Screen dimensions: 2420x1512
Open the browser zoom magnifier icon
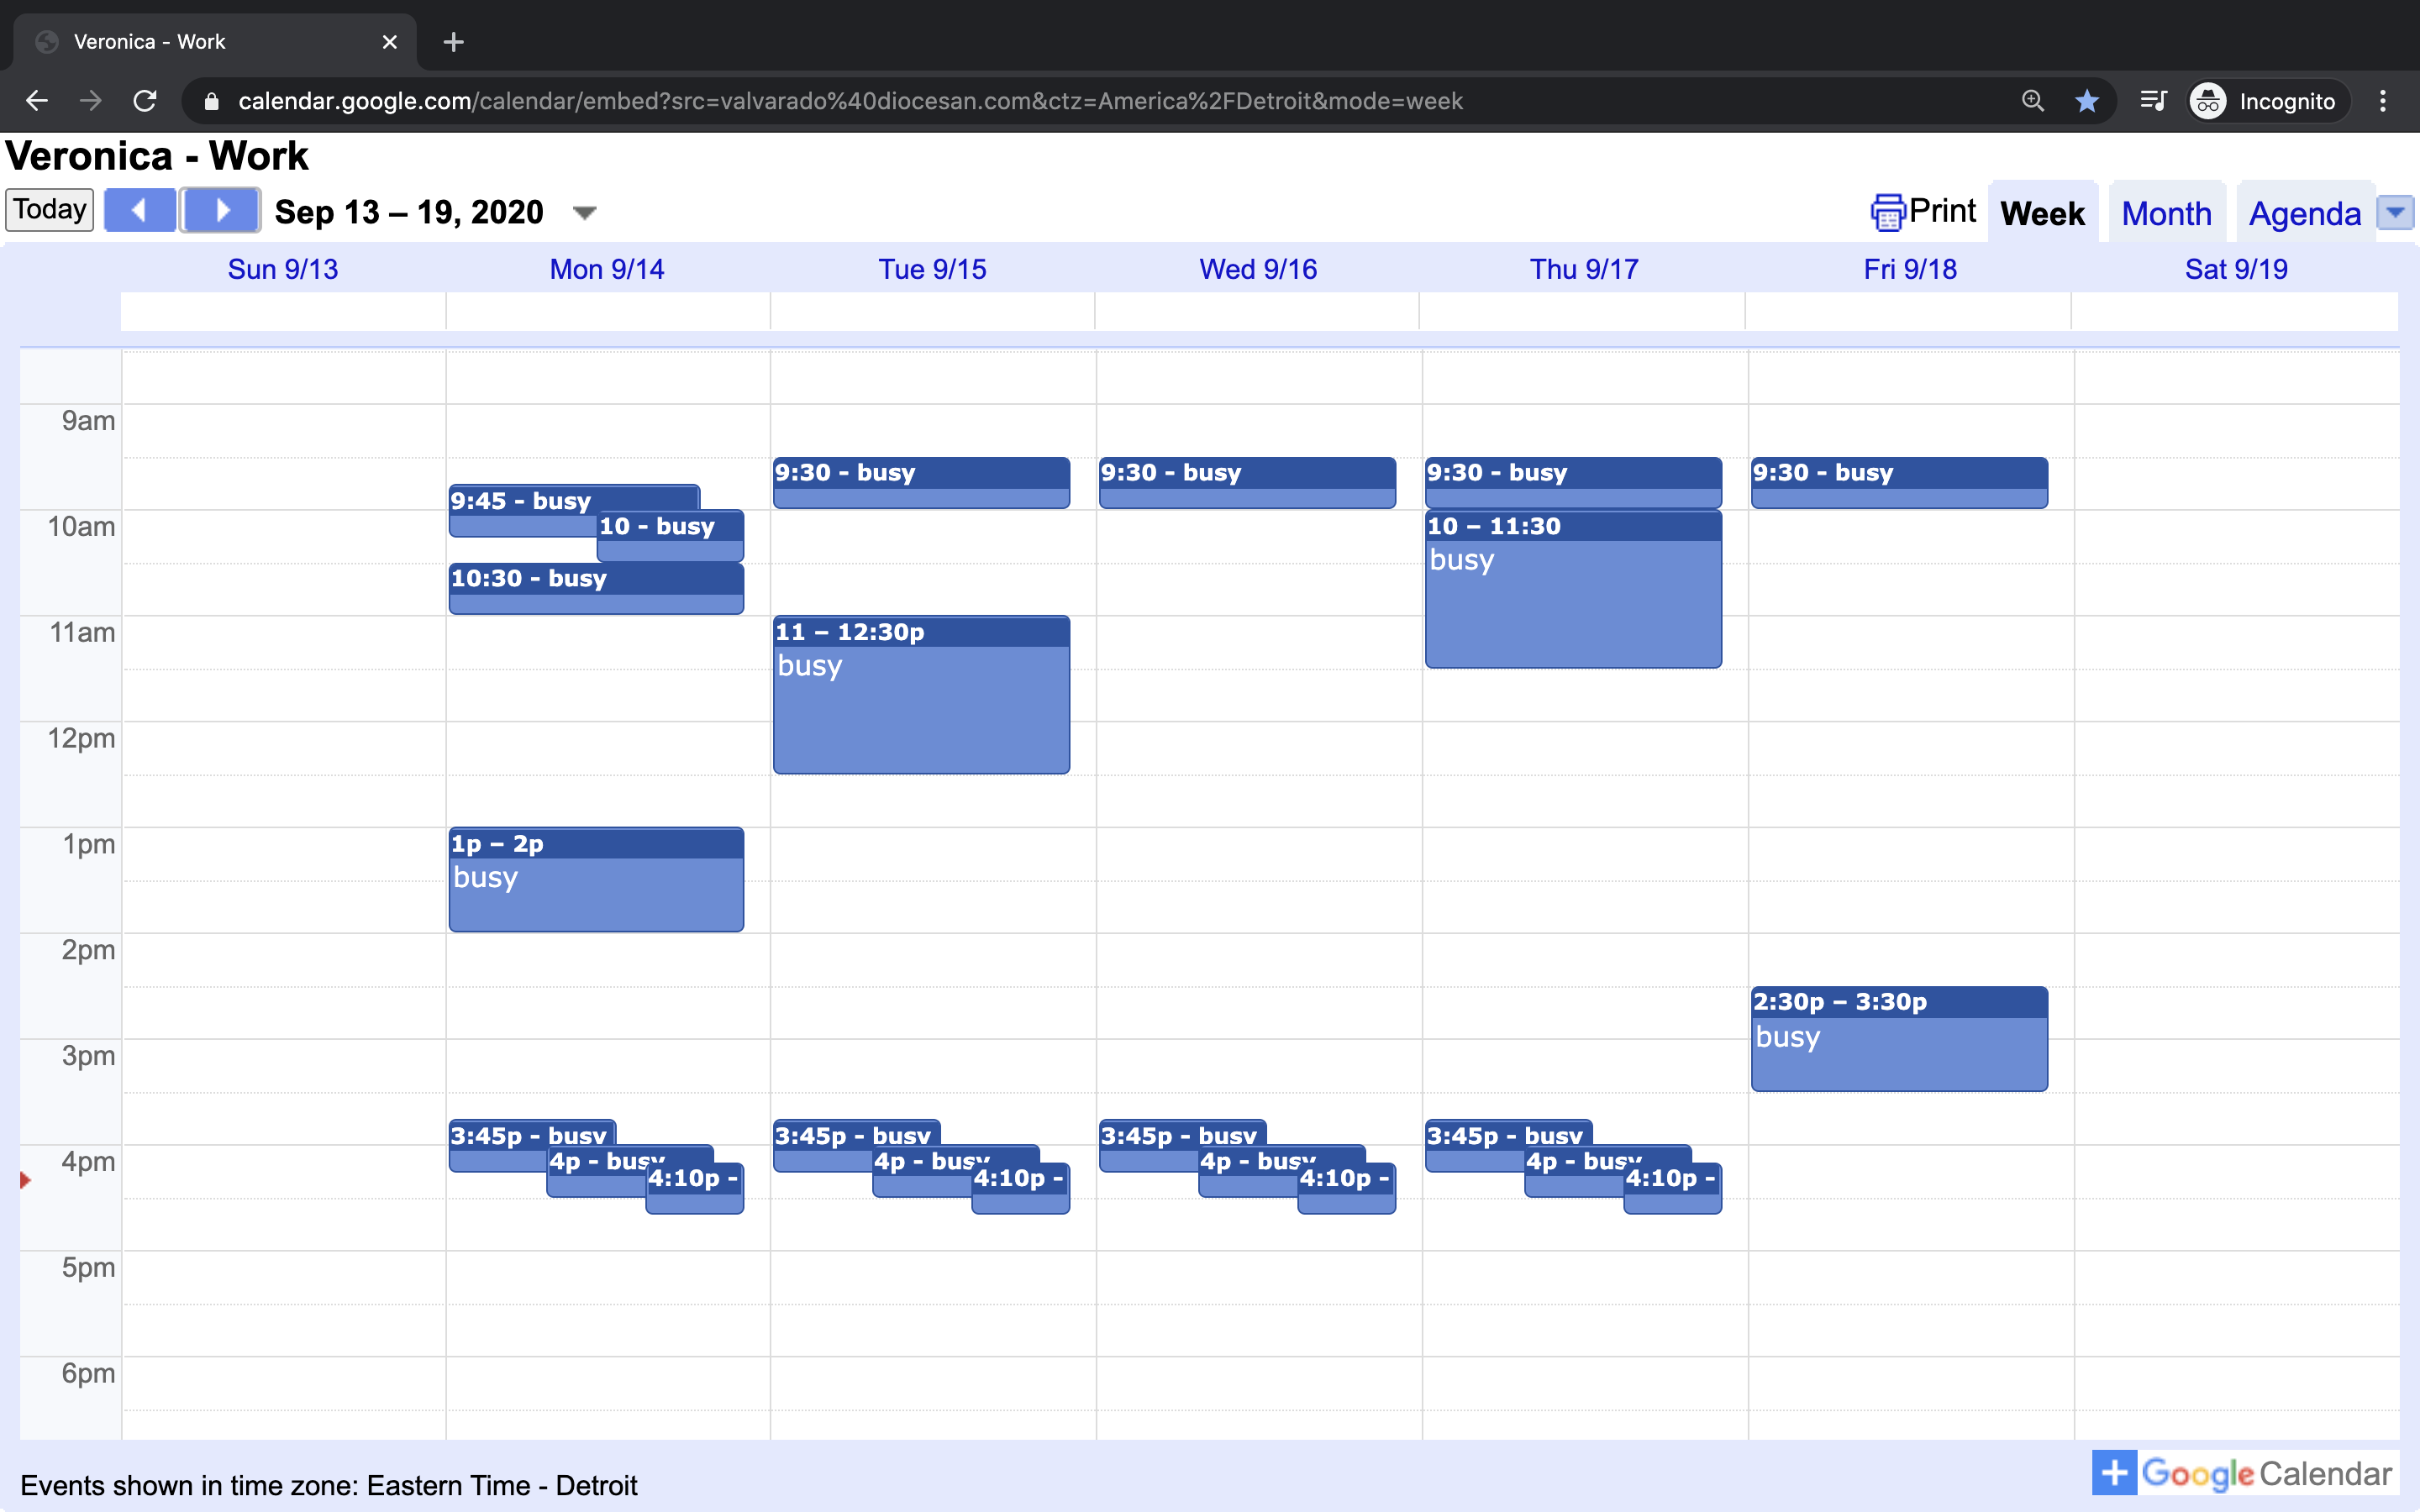[x=2032, y=101]
